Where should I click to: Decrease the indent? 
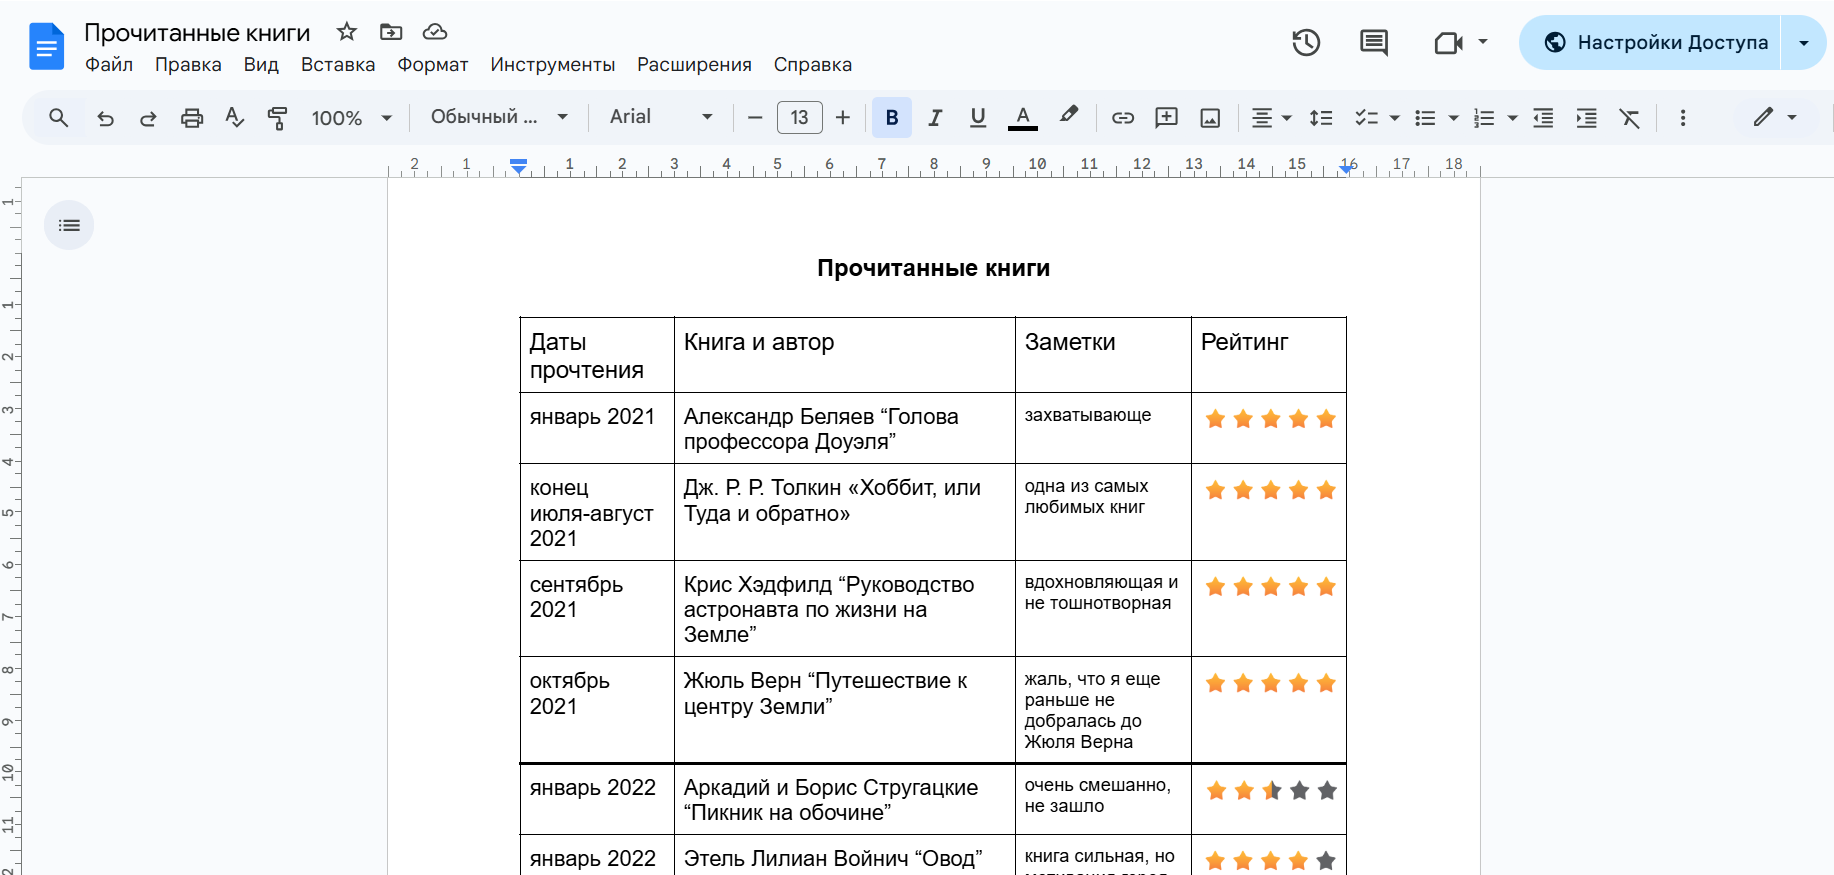pos(1543,118)
